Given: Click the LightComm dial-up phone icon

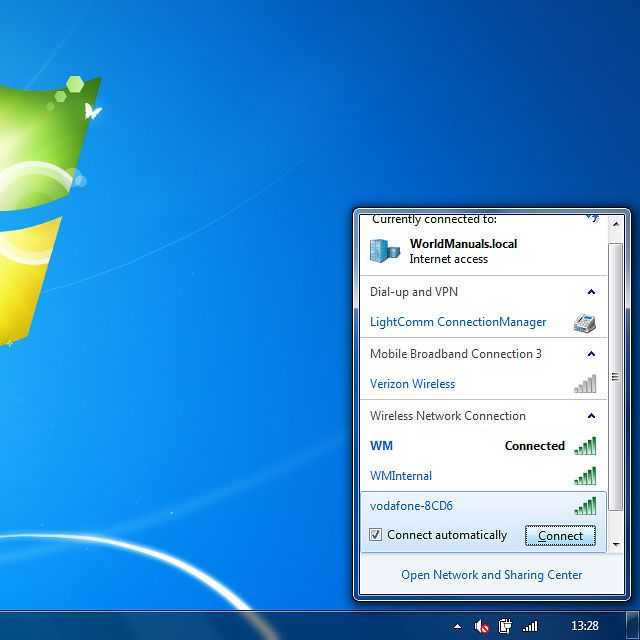Looking at the screenshot, I should (585, 322).
